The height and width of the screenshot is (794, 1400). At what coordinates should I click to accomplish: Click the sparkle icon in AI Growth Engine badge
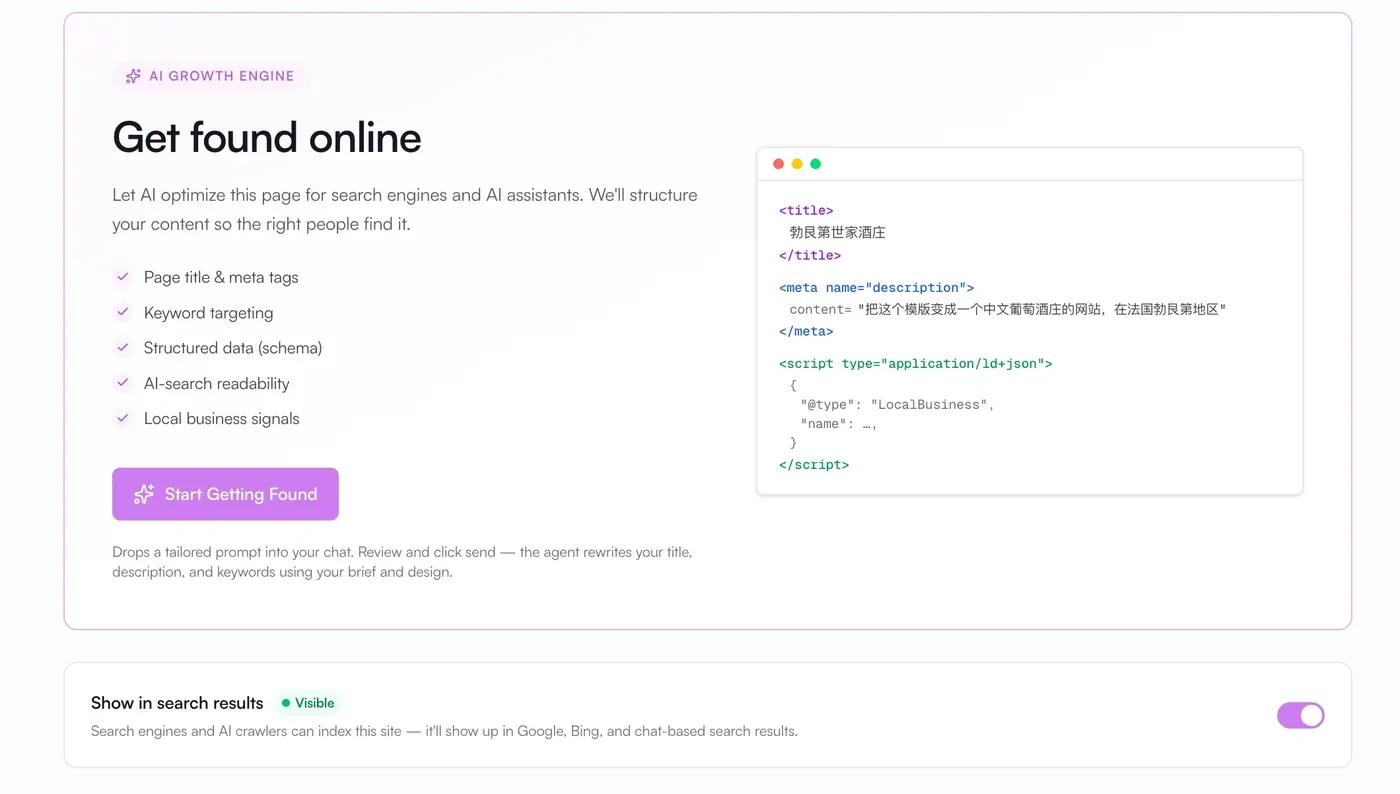(x=133, y=76)
